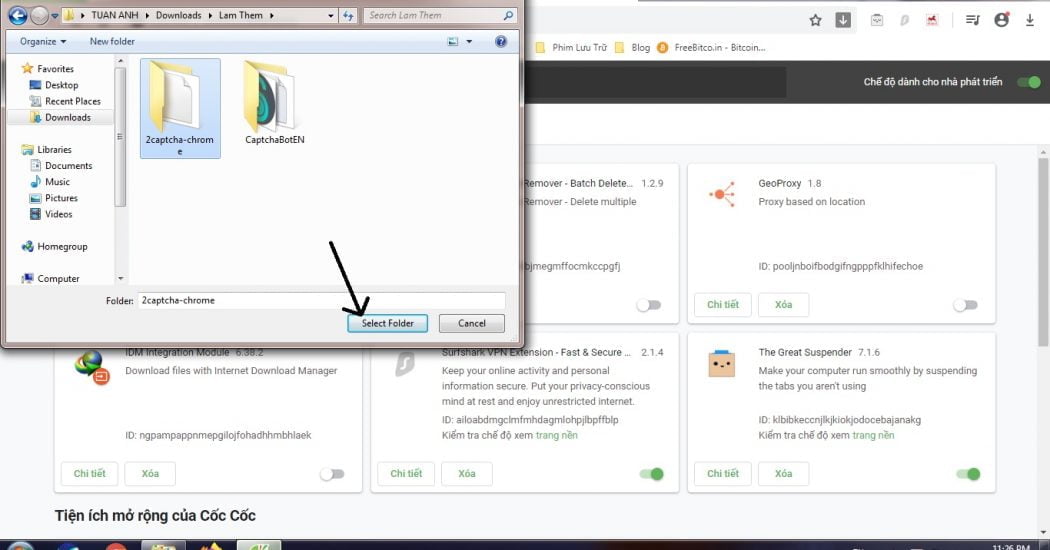Click the IDM Integration Module icon
The image size is (1050, 550).
point(92,367)
